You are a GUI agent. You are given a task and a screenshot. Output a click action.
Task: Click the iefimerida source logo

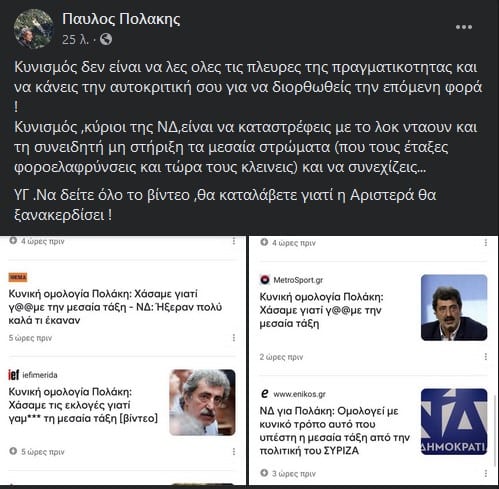tap(13, 375)
